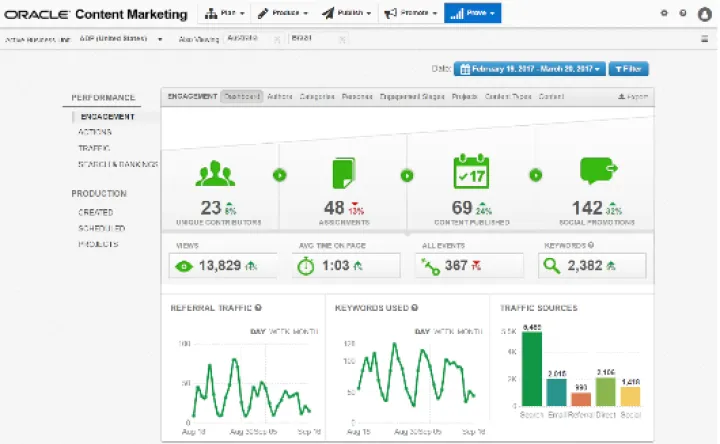720x444 pixels.
Task: Open settings via the gear icon
Action: click(x=665, y=14)
